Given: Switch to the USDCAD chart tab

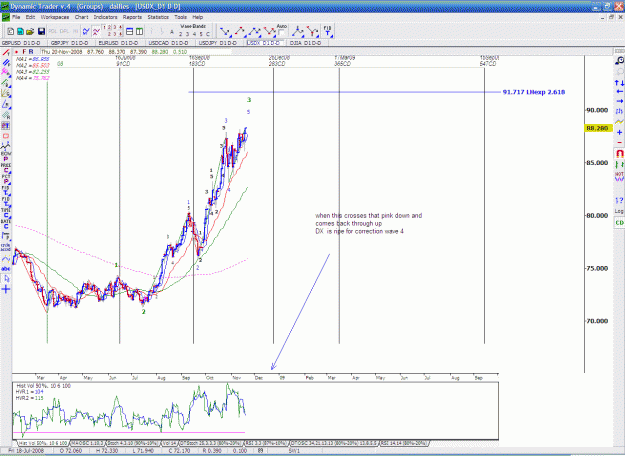Looking at the screenshot, I should coord(168,43).
